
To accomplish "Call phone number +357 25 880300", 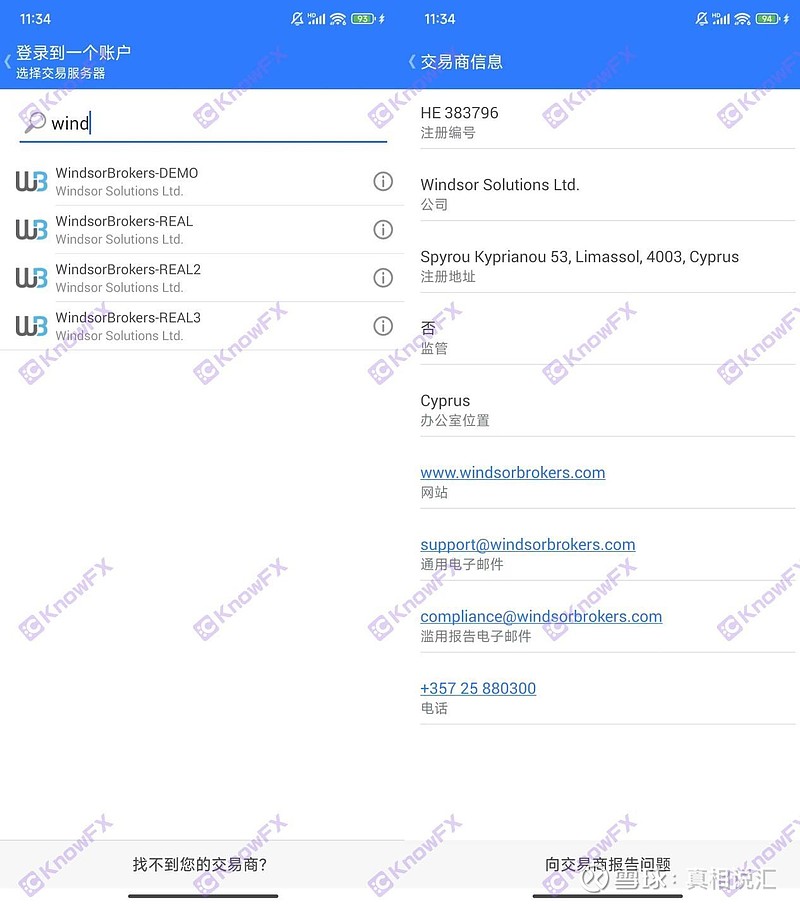I will point(478,688).
